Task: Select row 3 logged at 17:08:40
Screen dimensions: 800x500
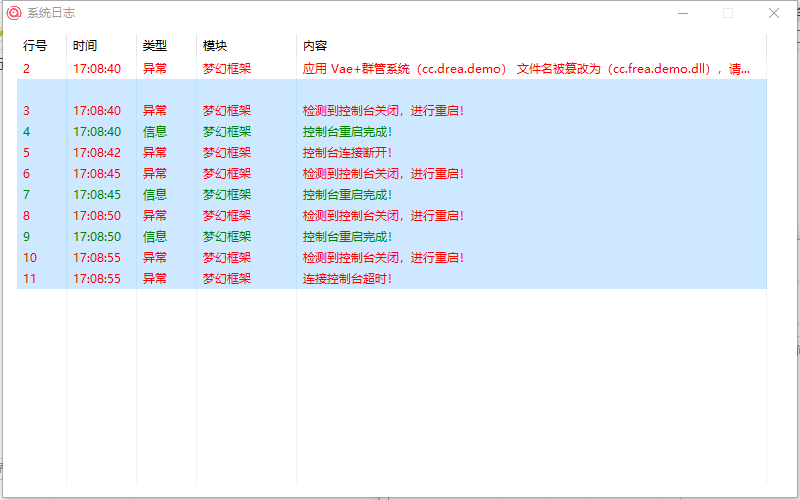Action: (x=97, y=111)
